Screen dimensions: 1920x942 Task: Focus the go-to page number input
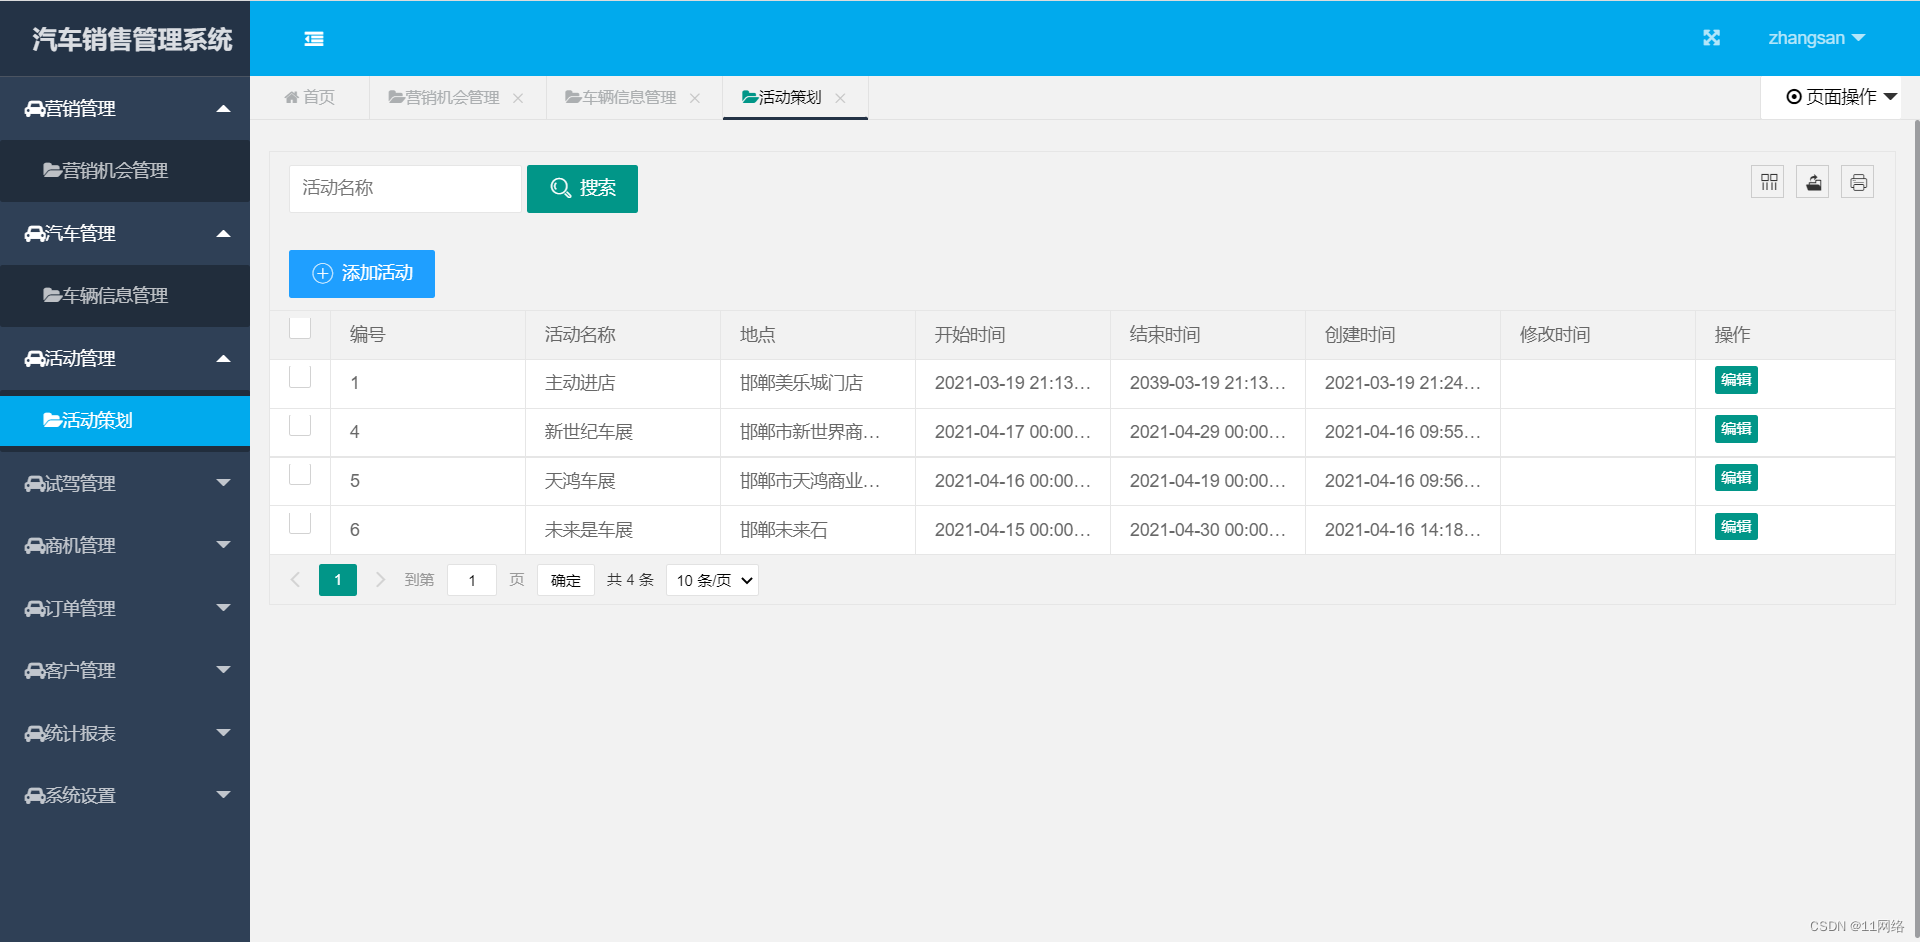(472, 580)
